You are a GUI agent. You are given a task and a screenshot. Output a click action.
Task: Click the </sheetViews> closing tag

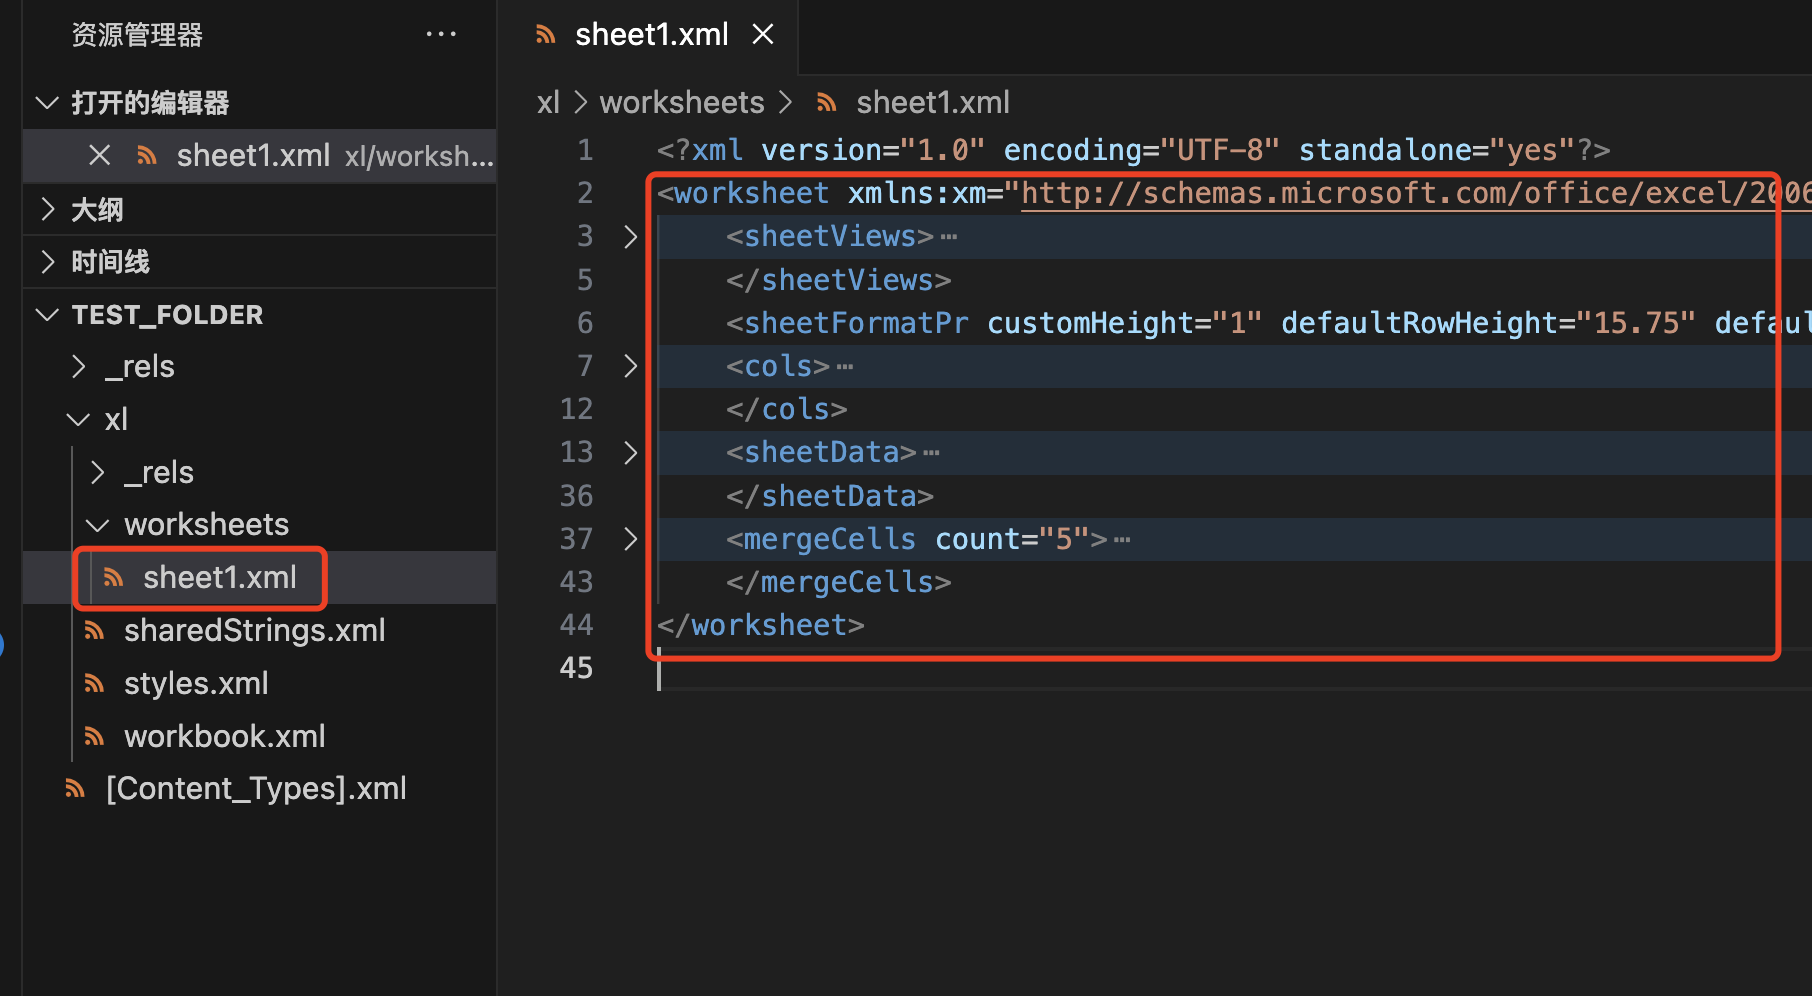pyautogui.click(x=839, y=280)
